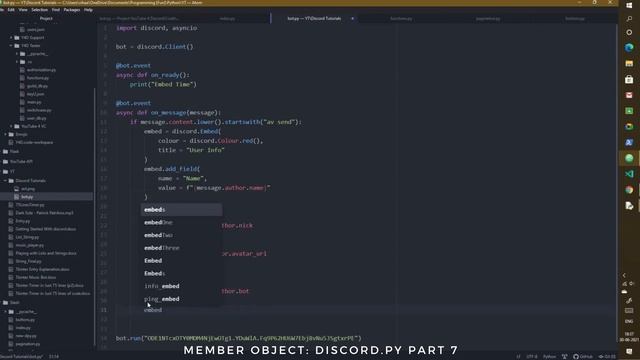The image size is (640, 360).
Task: Open the GitHub panel from status bar
Action: click(x=583, y=357)
